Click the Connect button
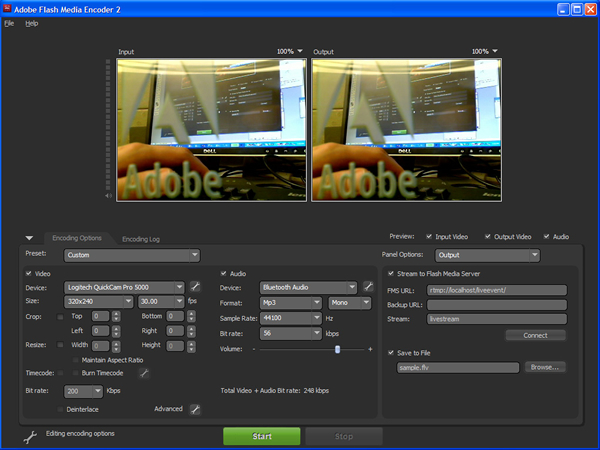Screen dimensions: 600x450 (536, 335)
